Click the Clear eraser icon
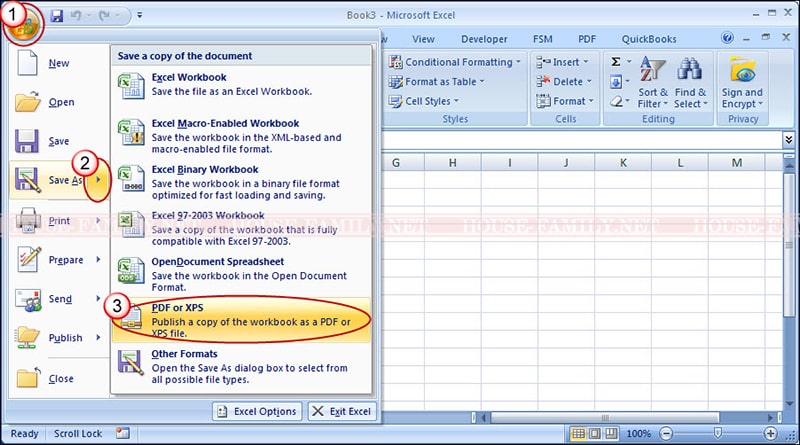This screenshot has width=800, height=445. tap(616, 102)
